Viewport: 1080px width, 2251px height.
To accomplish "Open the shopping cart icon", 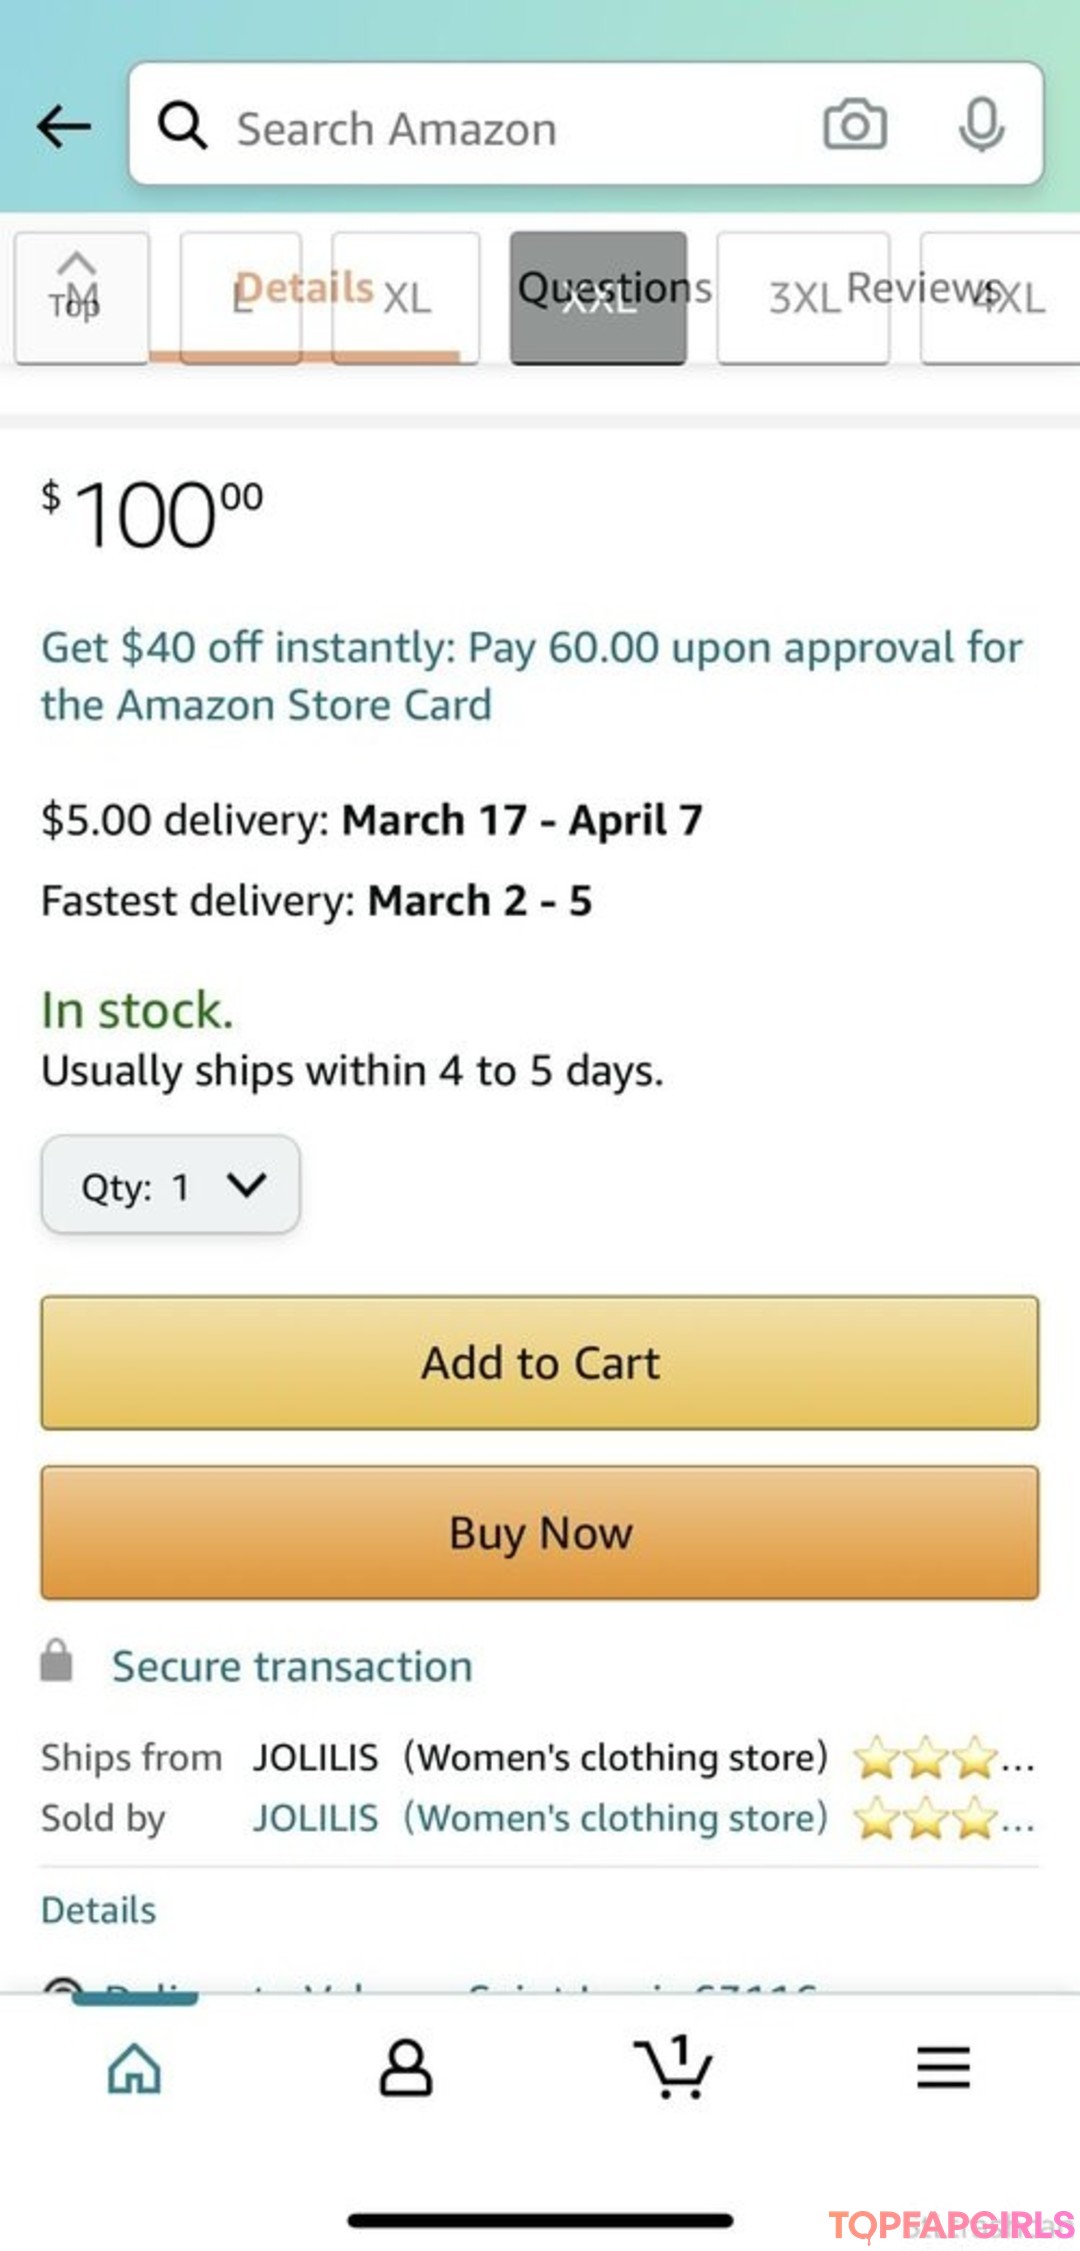I will tap(673, 2066).
